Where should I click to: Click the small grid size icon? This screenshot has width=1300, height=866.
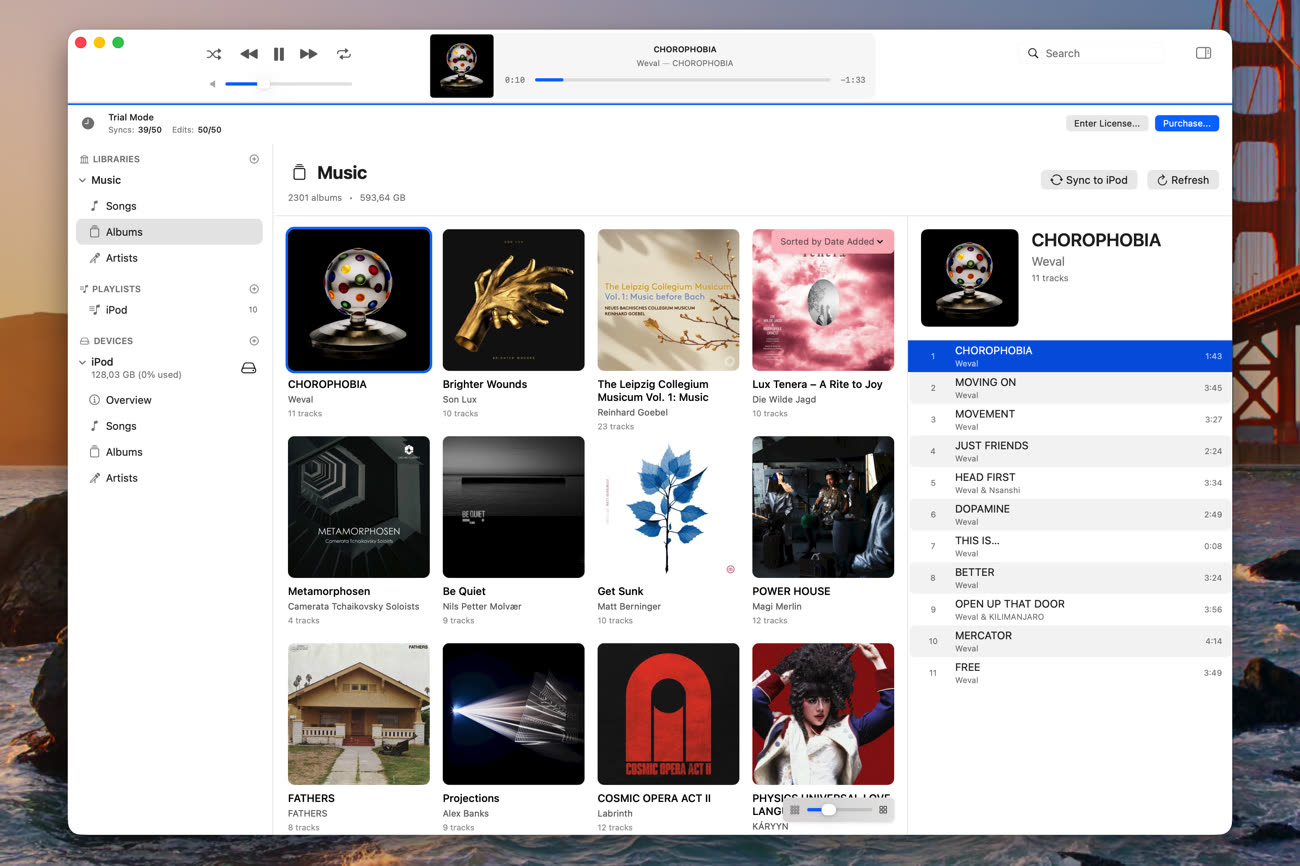point(795,810)
